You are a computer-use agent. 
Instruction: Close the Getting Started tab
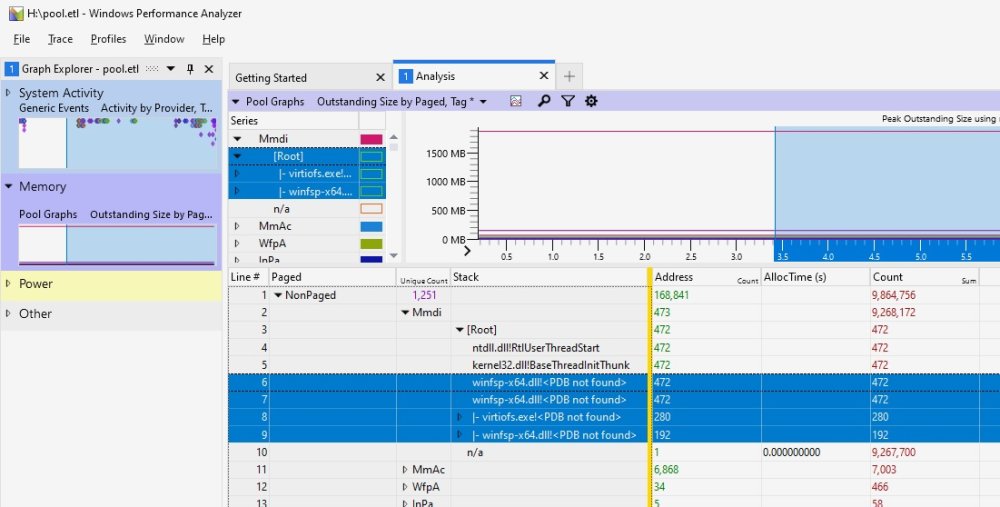tap(380, 77)
